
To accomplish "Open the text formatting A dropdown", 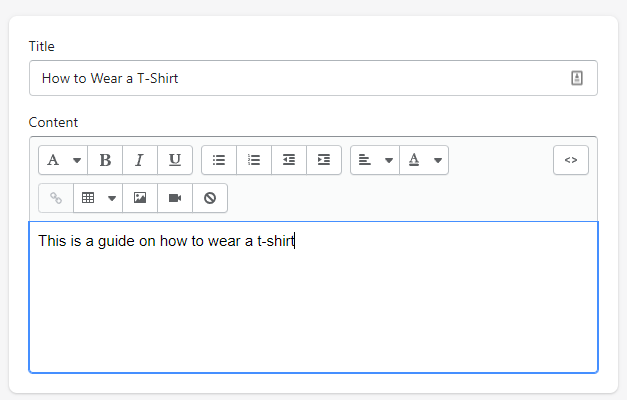I will 63,160.
